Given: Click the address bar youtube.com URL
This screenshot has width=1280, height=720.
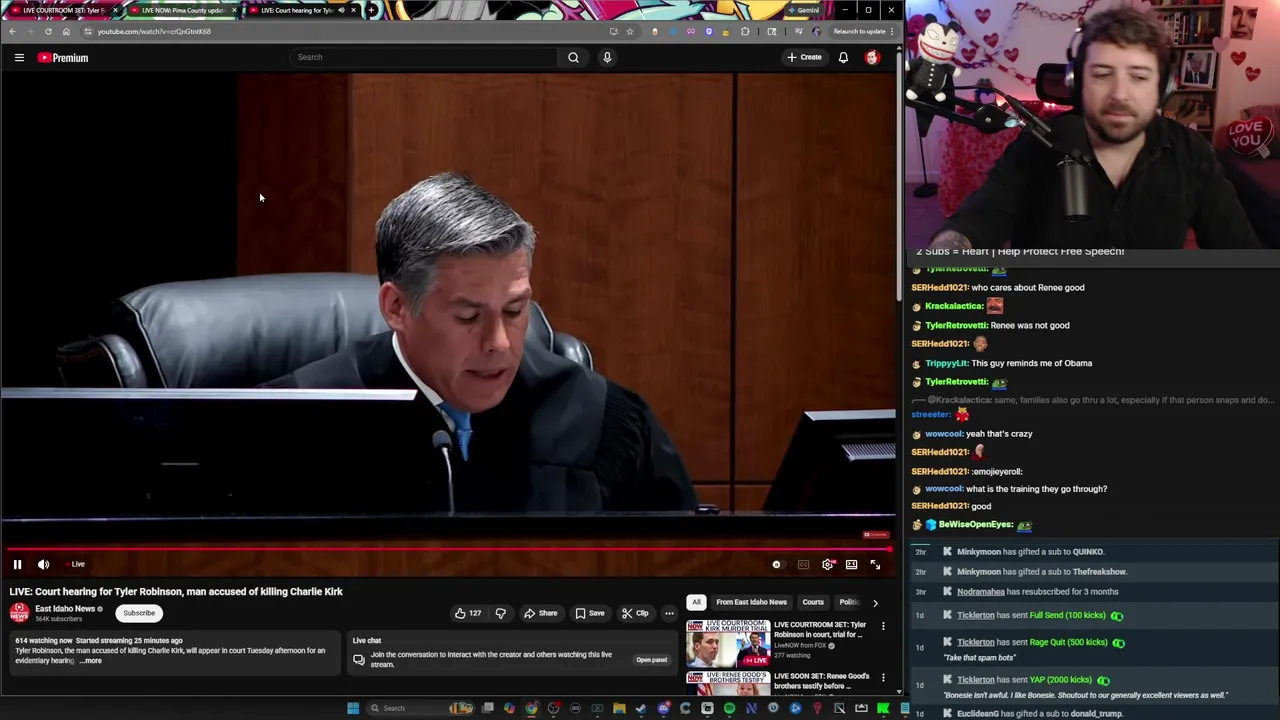Looking at the screenshot, I should click(154, 31).
